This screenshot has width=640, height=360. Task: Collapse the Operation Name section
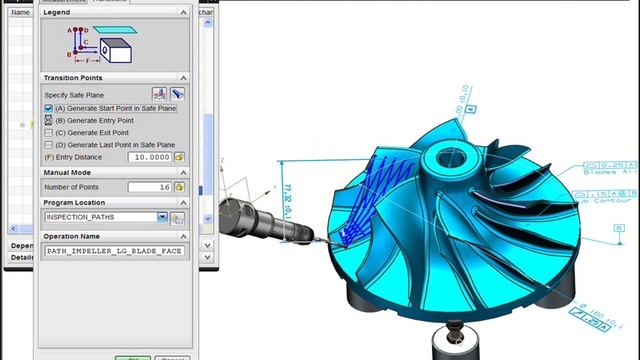click(x=183, y=236)
